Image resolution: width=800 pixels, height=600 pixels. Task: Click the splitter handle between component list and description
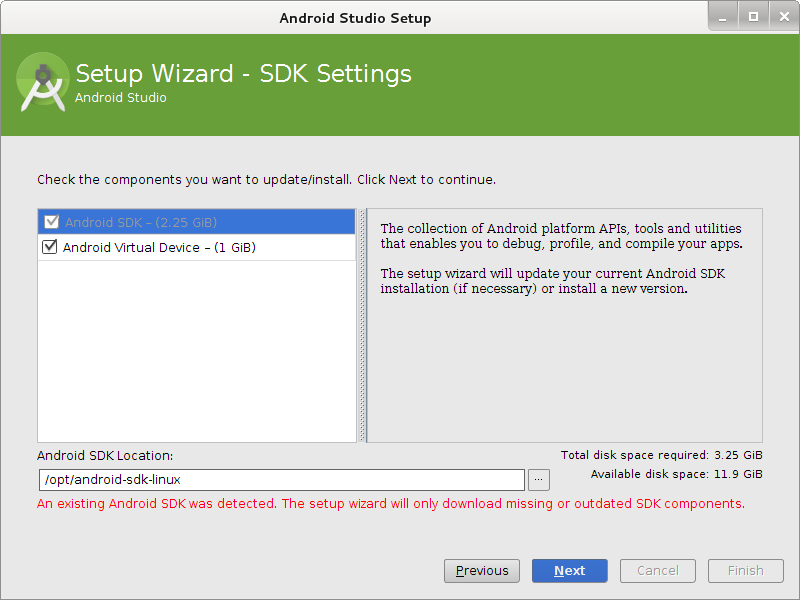[x=362, y=326]
